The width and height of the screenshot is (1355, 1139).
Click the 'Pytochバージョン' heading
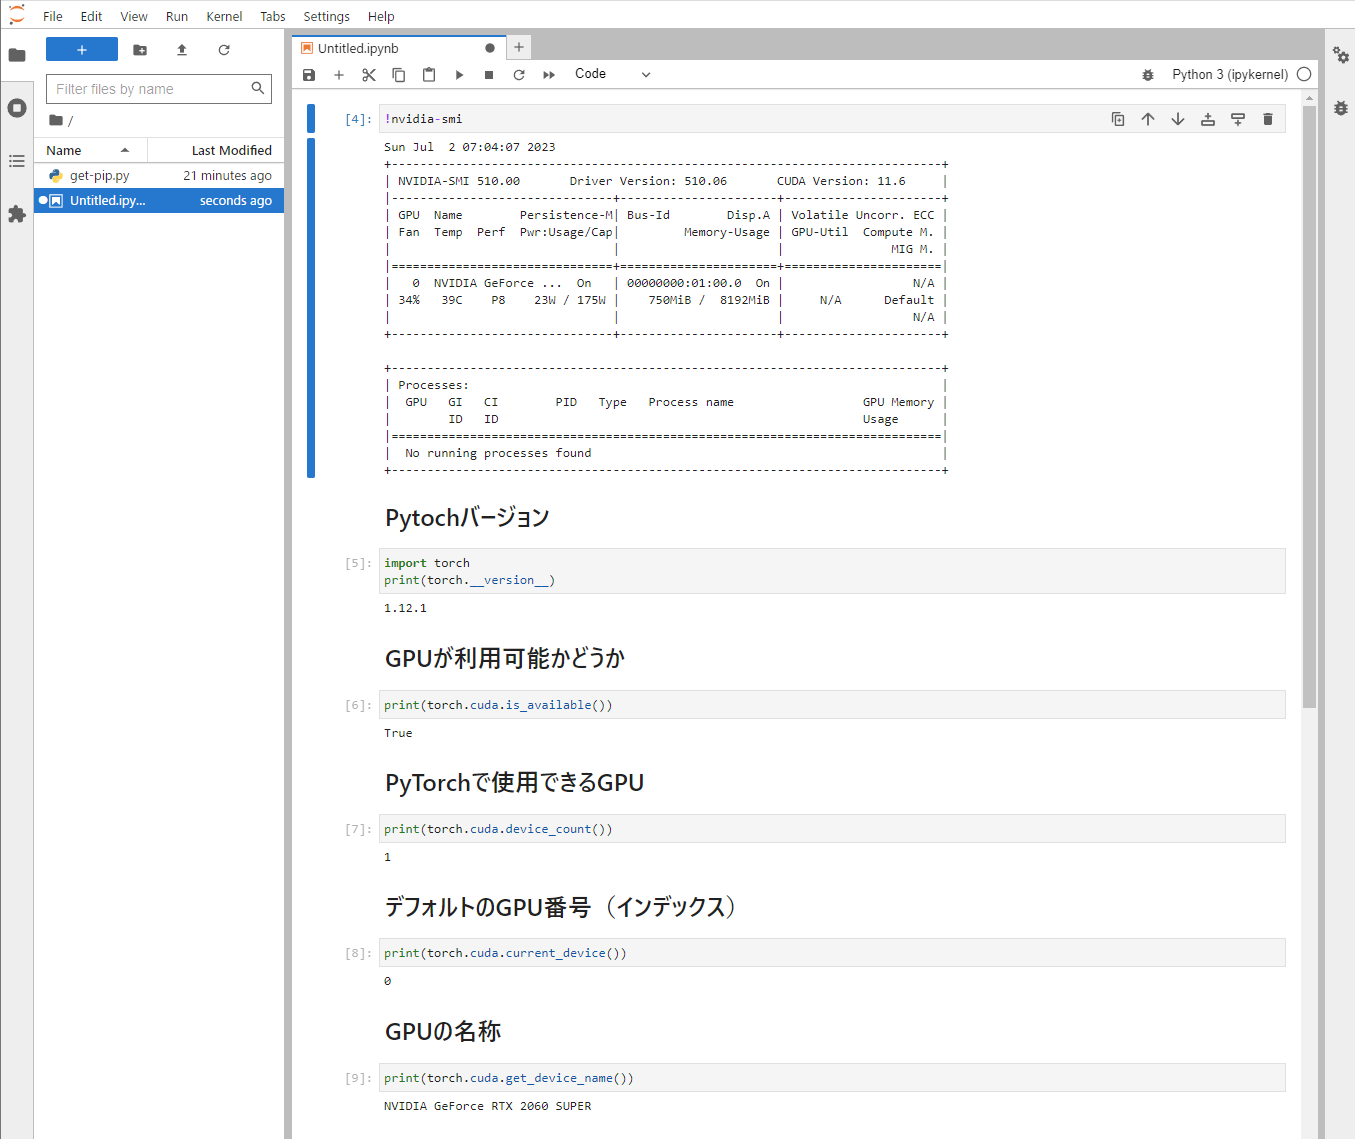467,518
